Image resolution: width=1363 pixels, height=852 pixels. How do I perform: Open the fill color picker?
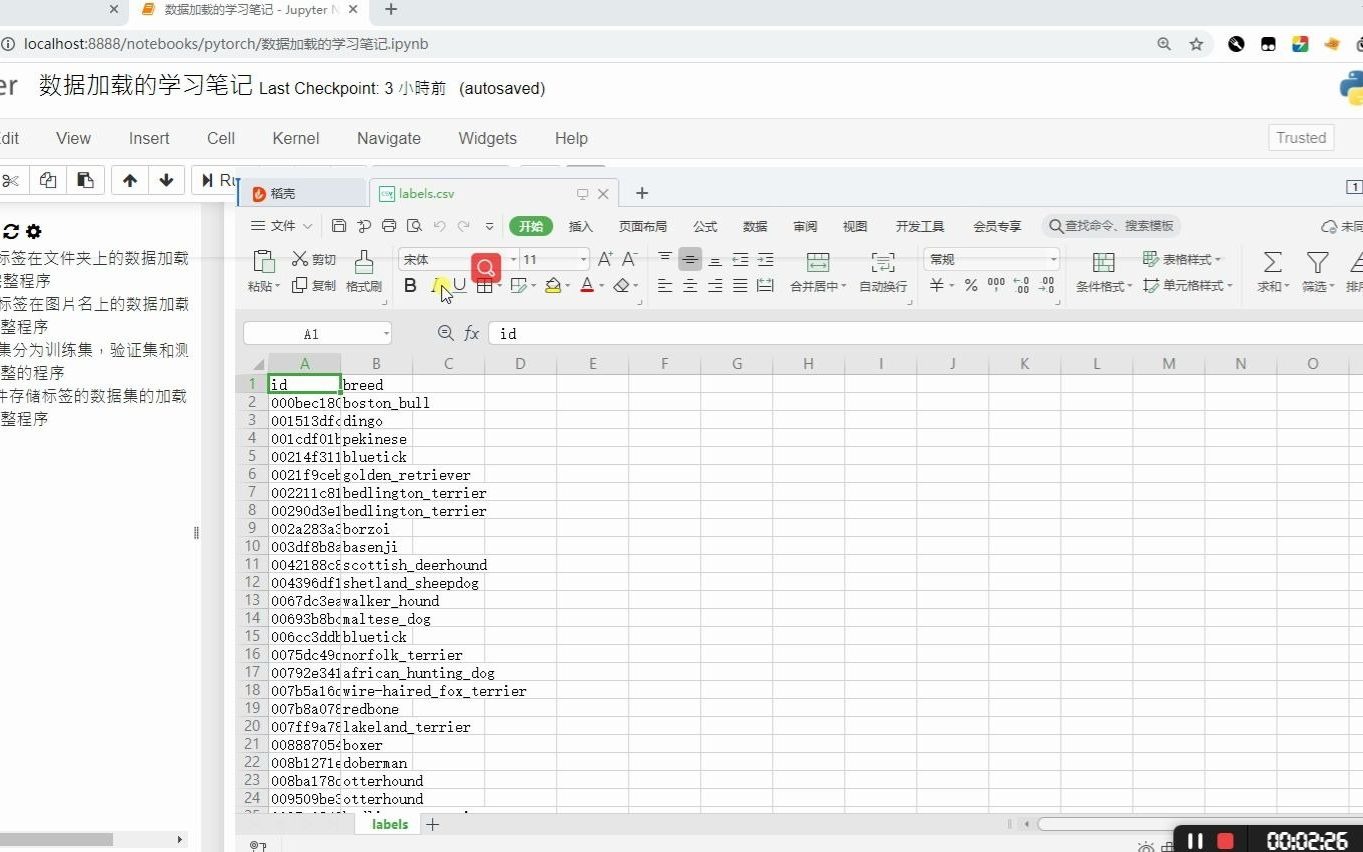click(x=553, y=286)
